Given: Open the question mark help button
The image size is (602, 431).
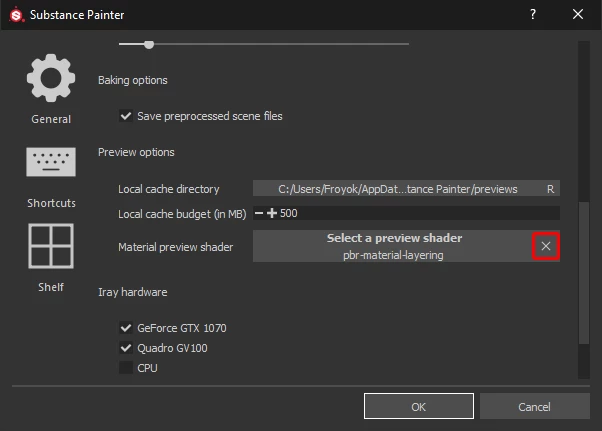Looking at the screenshot, I should [x=533, y=14].
